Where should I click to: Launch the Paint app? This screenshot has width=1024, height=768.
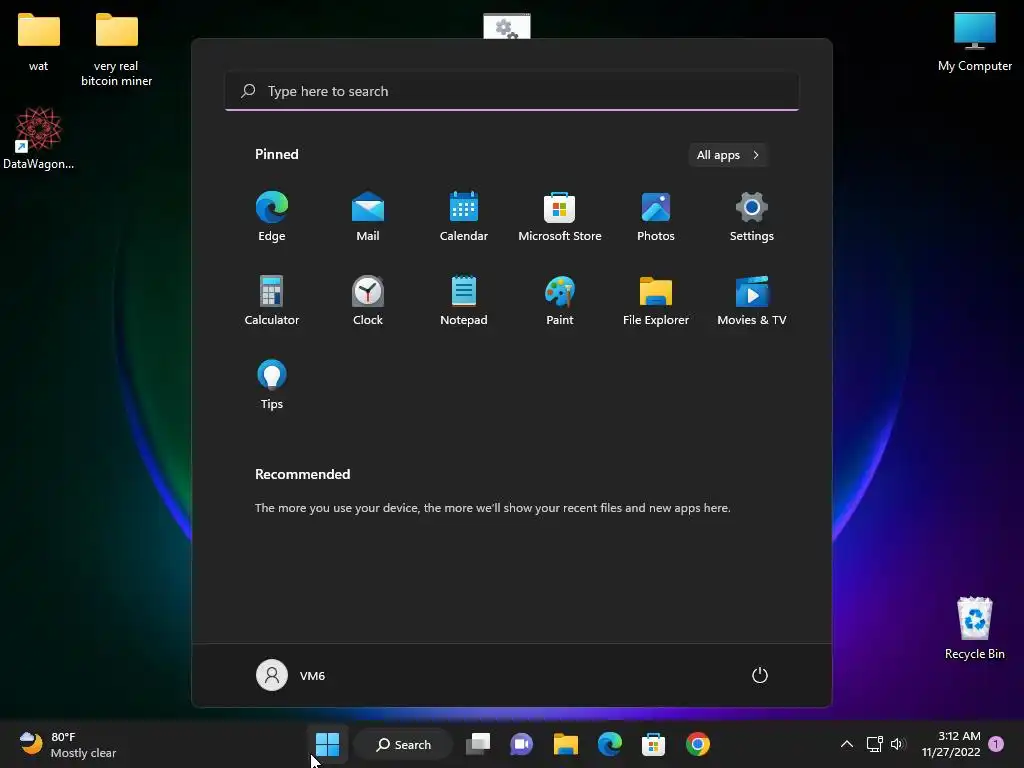560,300
